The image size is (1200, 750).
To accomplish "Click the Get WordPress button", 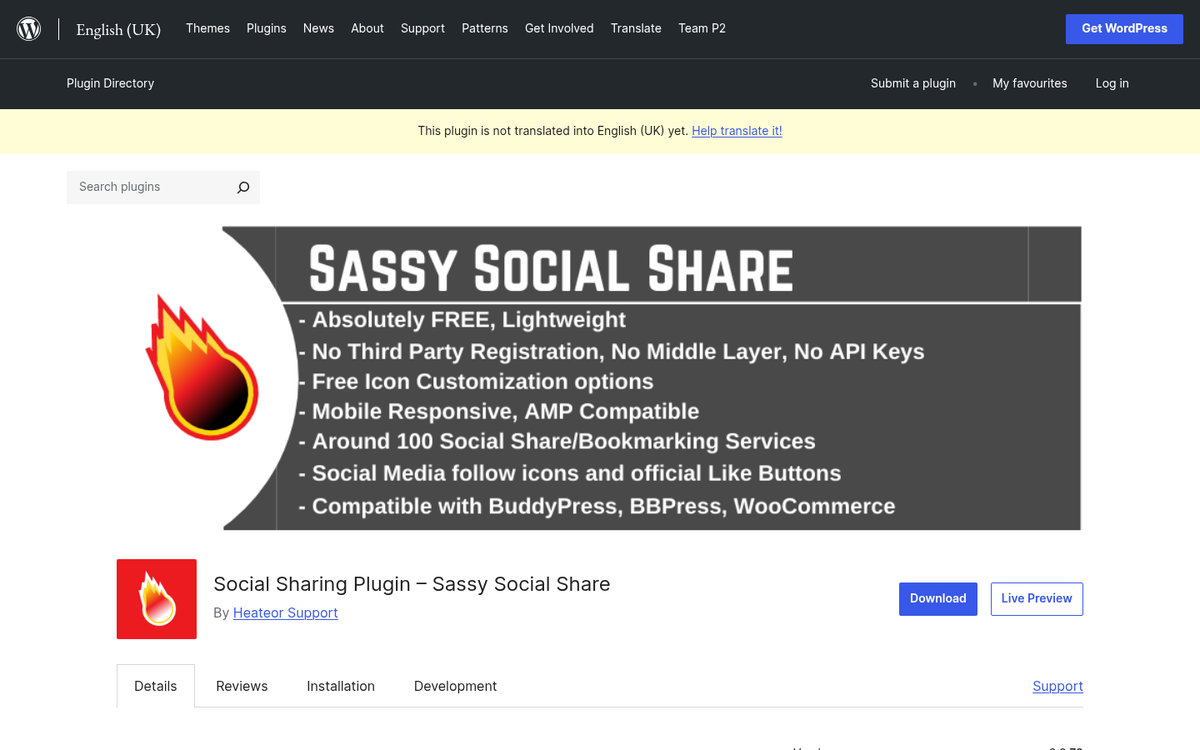I will coord(1124,28).
